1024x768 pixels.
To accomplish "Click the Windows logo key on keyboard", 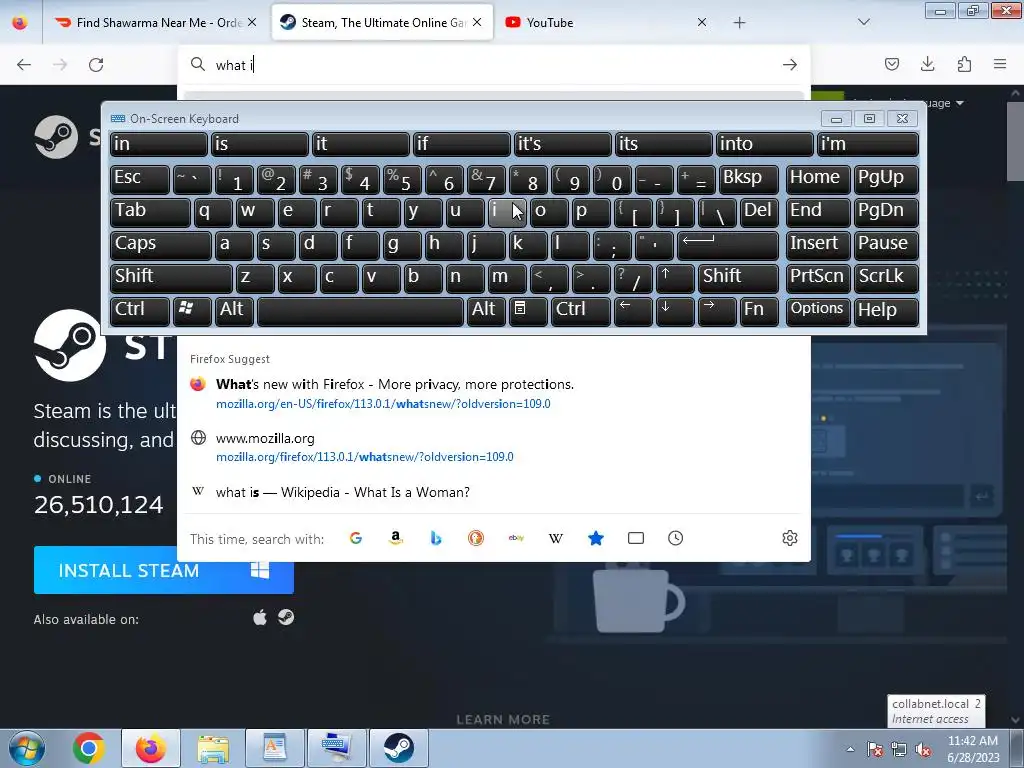I will point(191,310).
